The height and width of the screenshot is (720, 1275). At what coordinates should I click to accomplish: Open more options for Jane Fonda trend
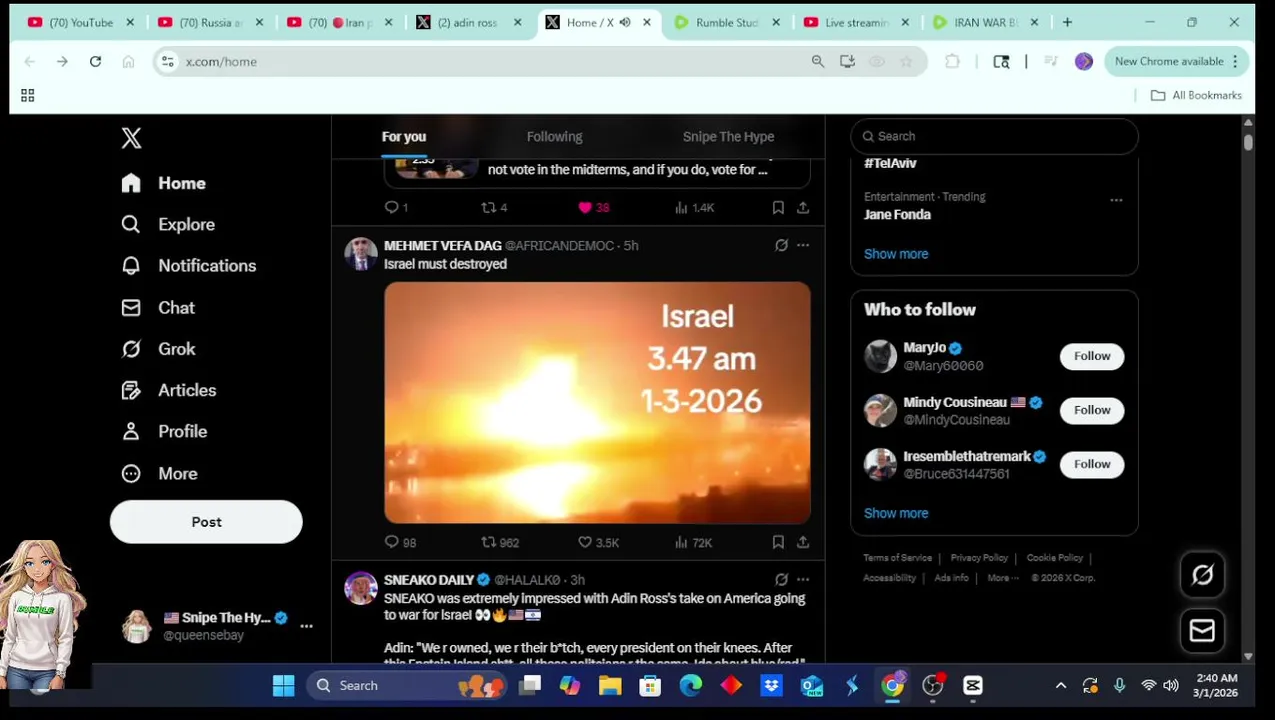(1116, 200)
